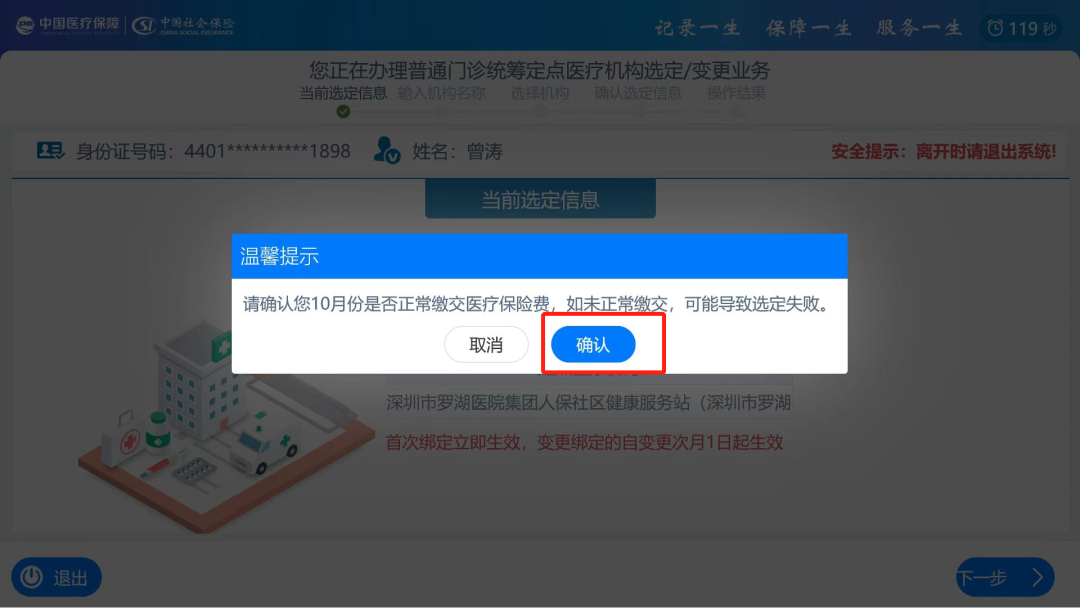Click the 退出 exit button
Image resolution: width=1080 pixels, height=608 pixels.
(56, 577)
